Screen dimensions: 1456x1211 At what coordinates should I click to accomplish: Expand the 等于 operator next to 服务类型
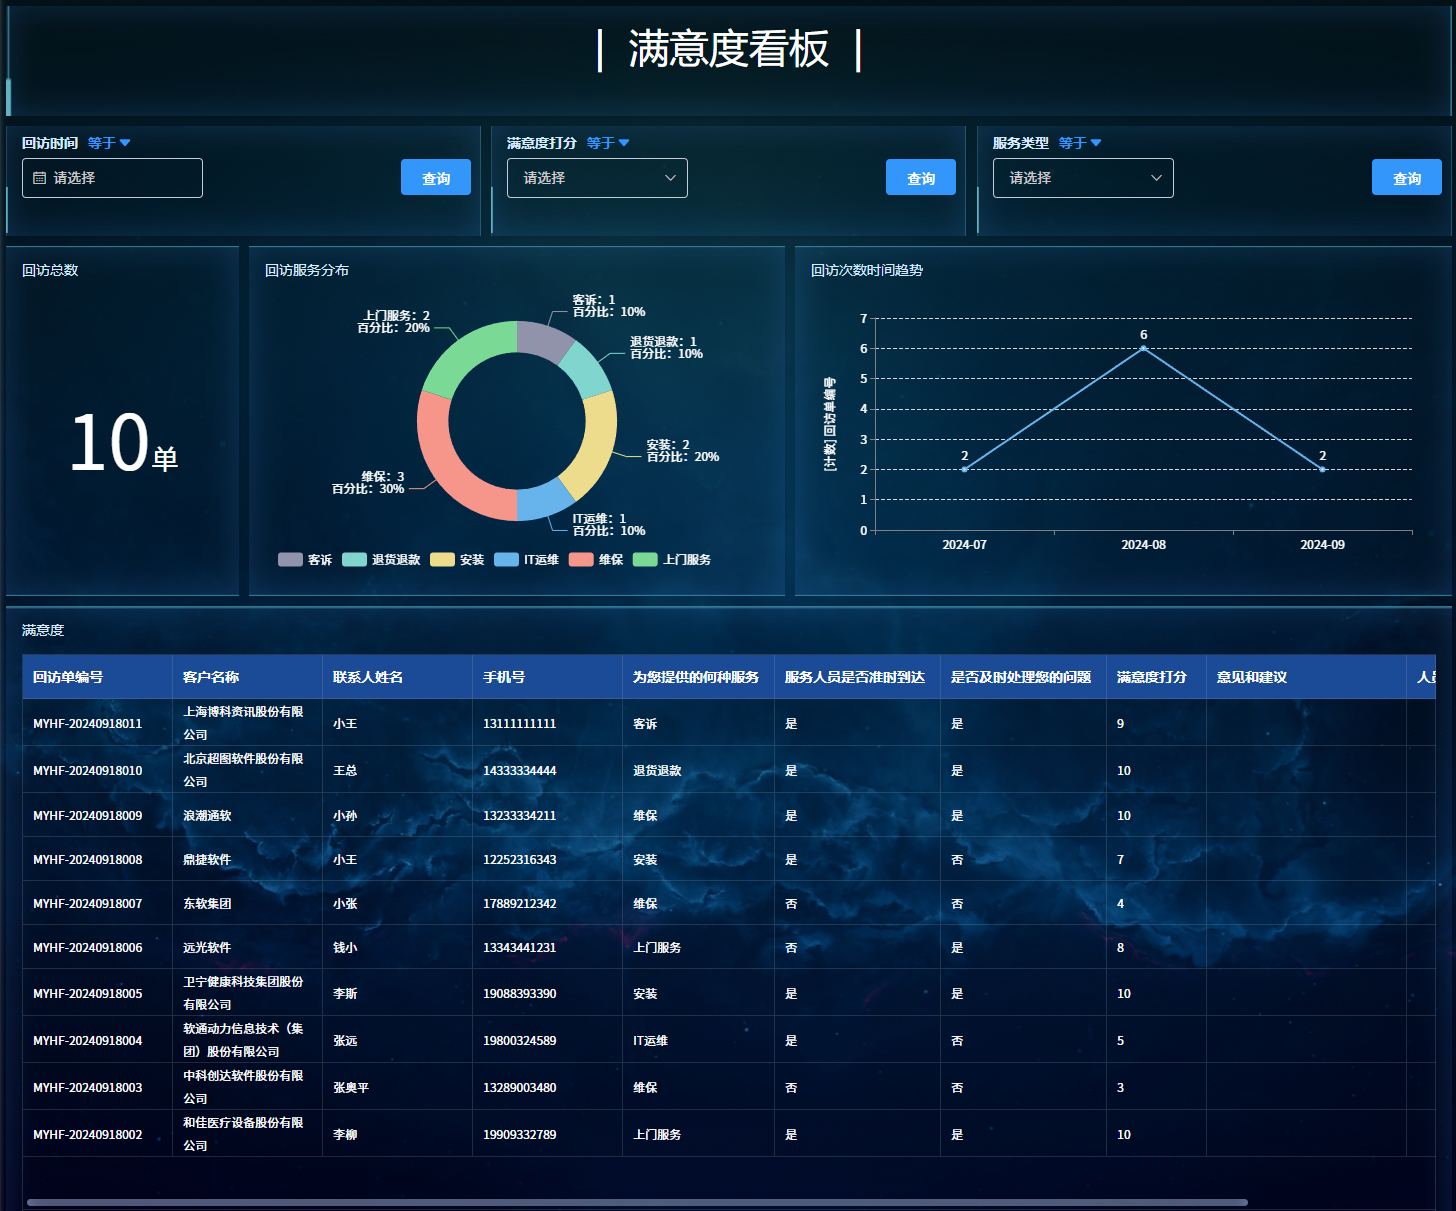point(1080,143)
